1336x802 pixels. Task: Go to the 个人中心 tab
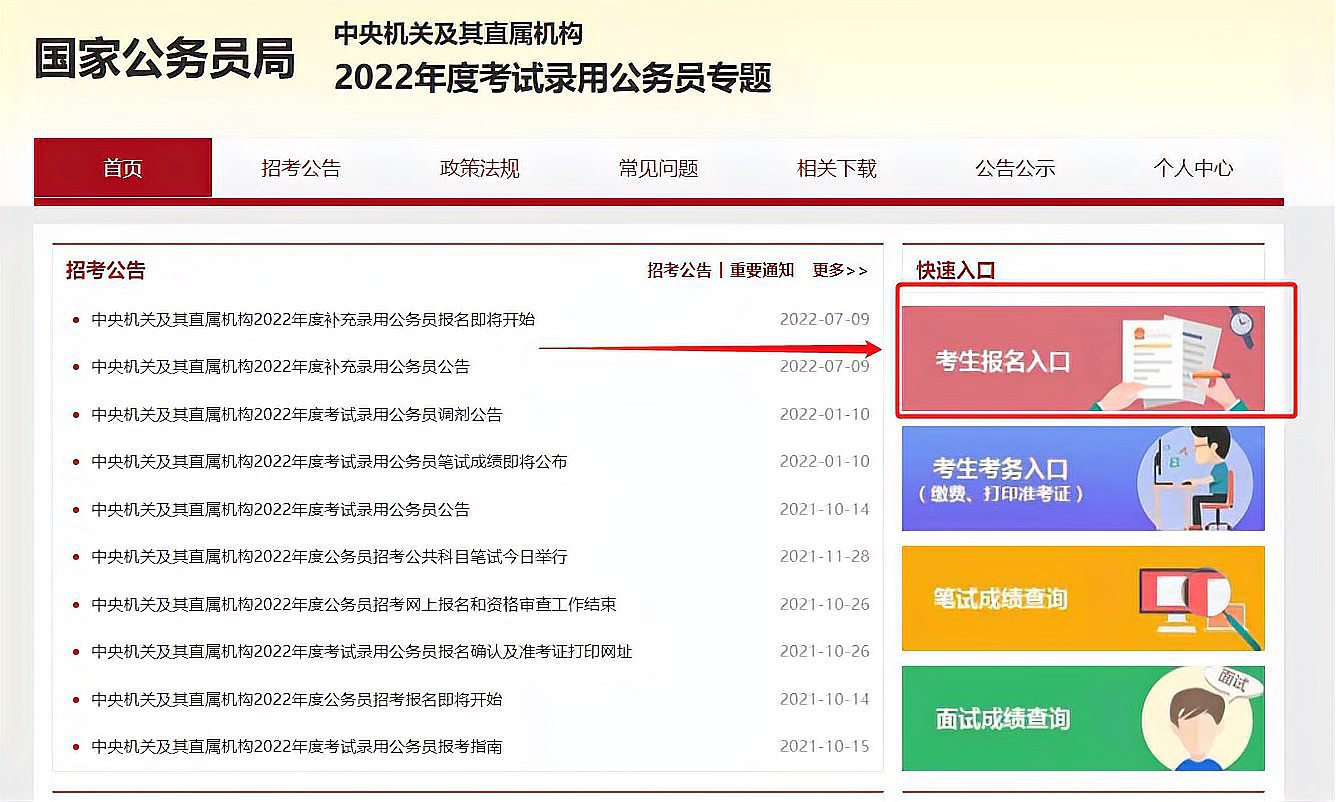1192,168
